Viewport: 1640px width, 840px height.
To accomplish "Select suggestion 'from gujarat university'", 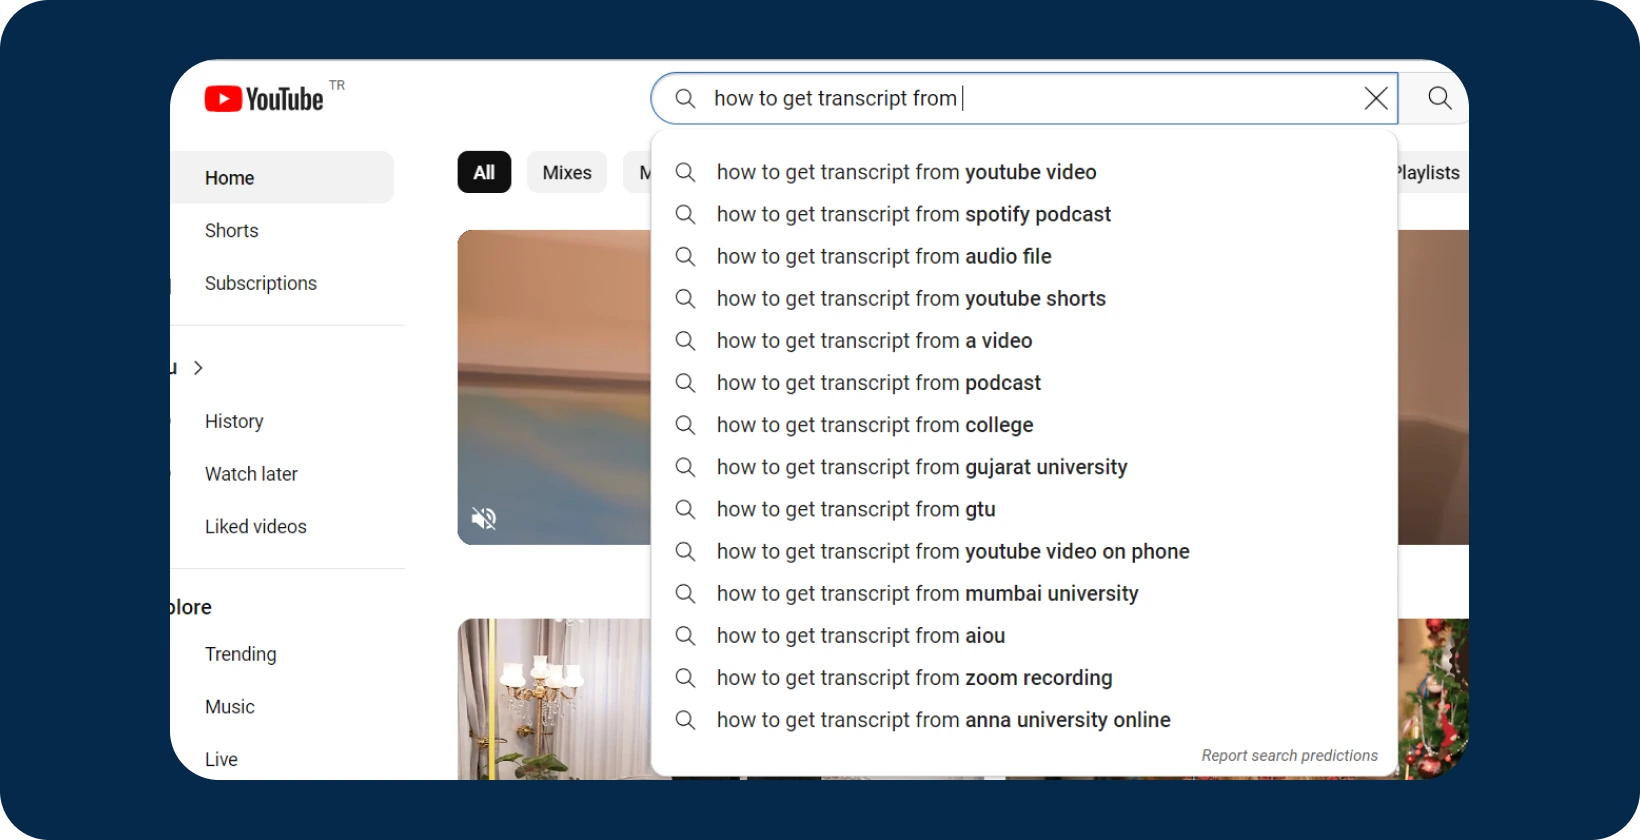I will tap(1024, 467).
